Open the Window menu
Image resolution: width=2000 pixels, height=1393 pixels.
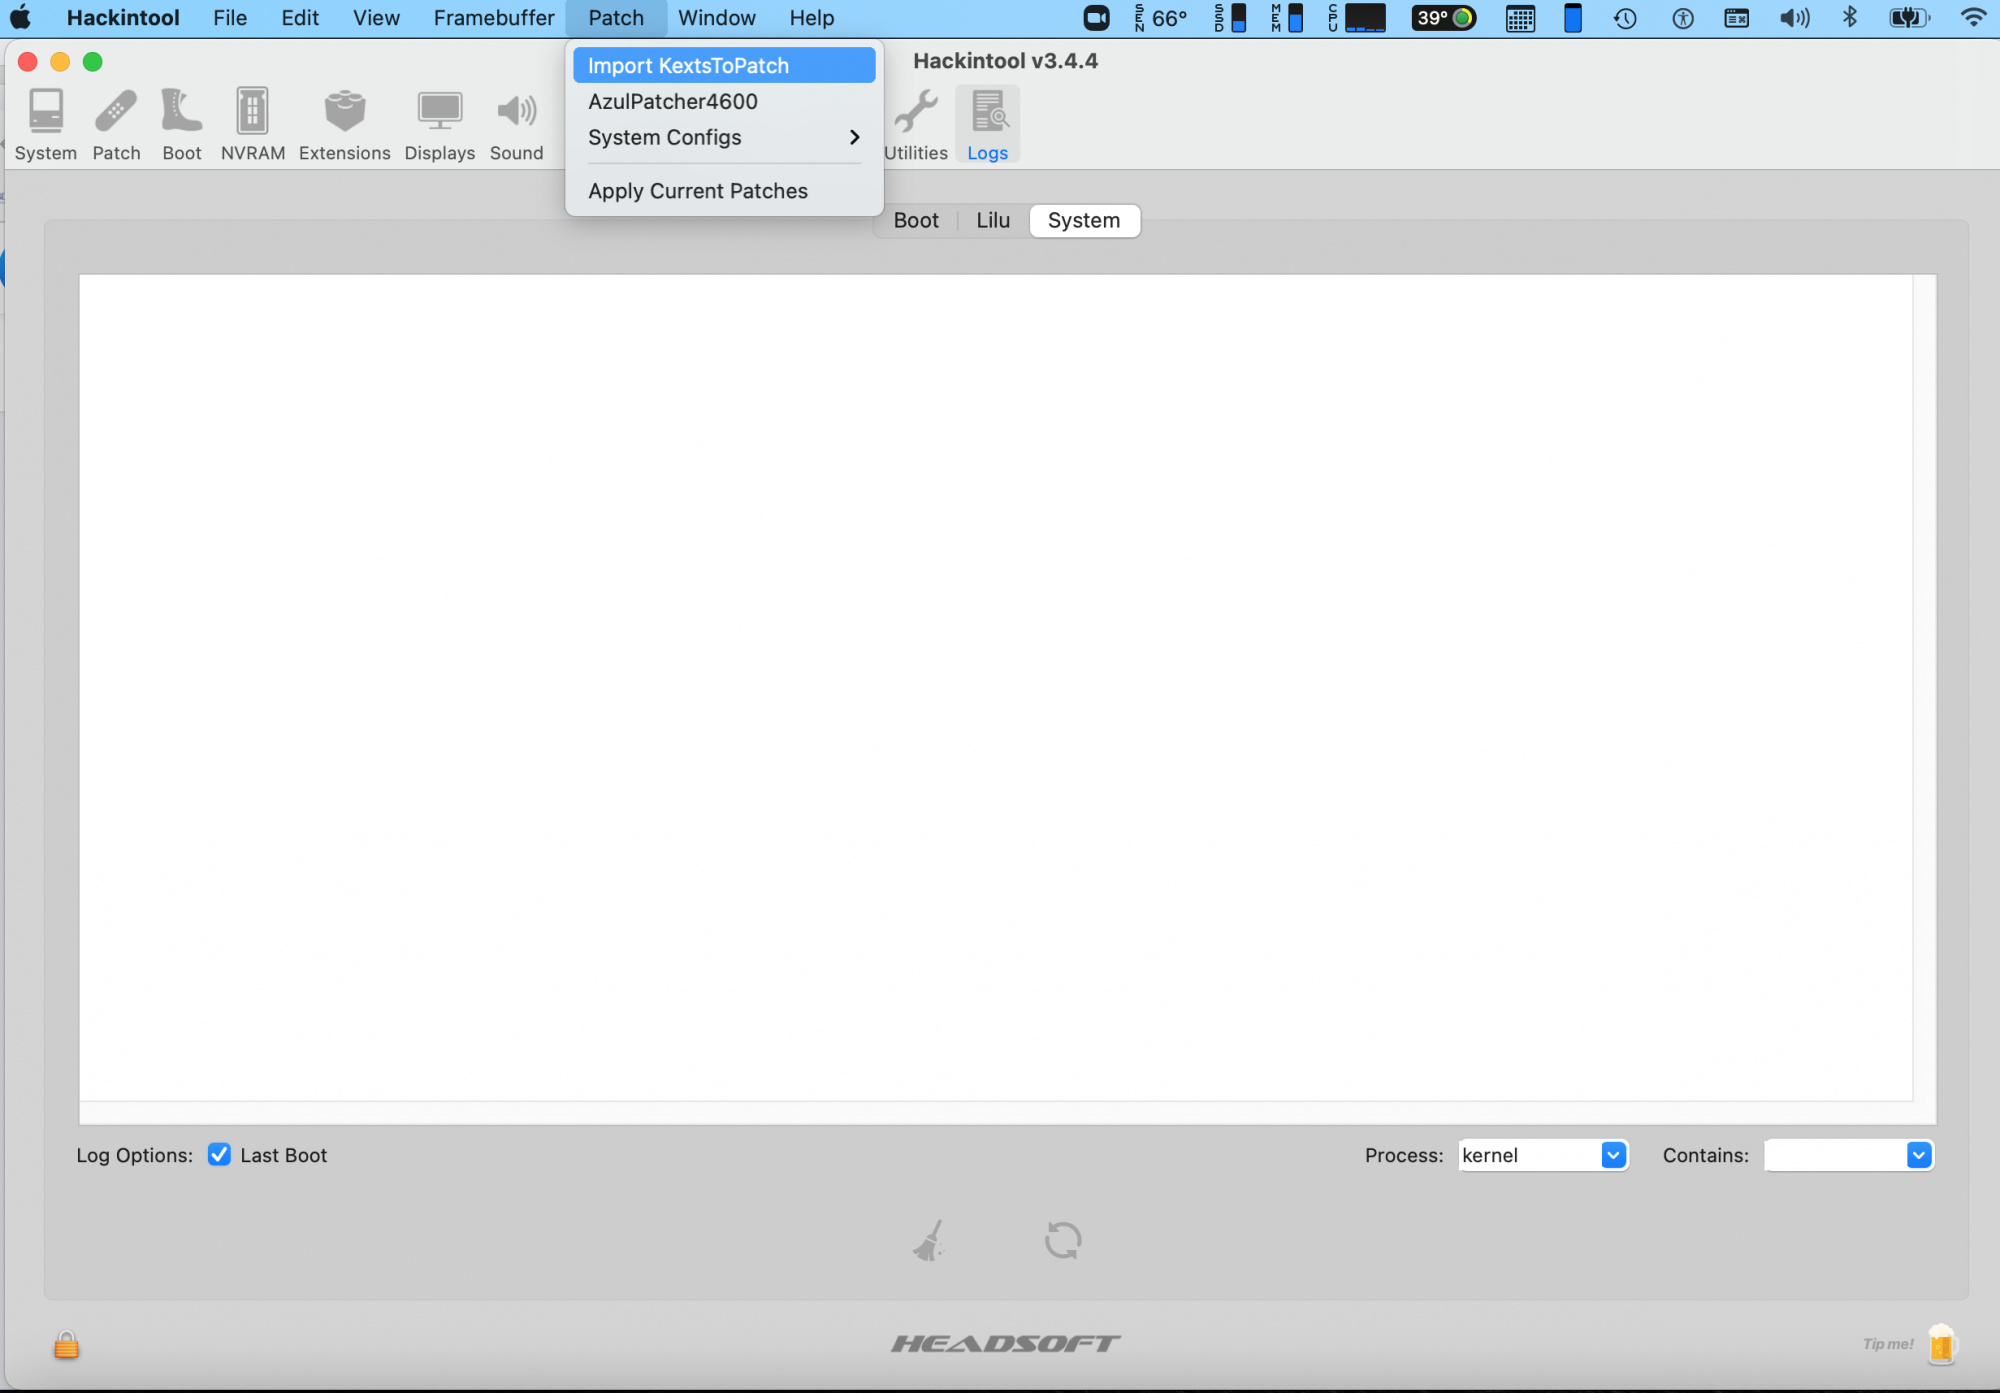coord(716,18)
